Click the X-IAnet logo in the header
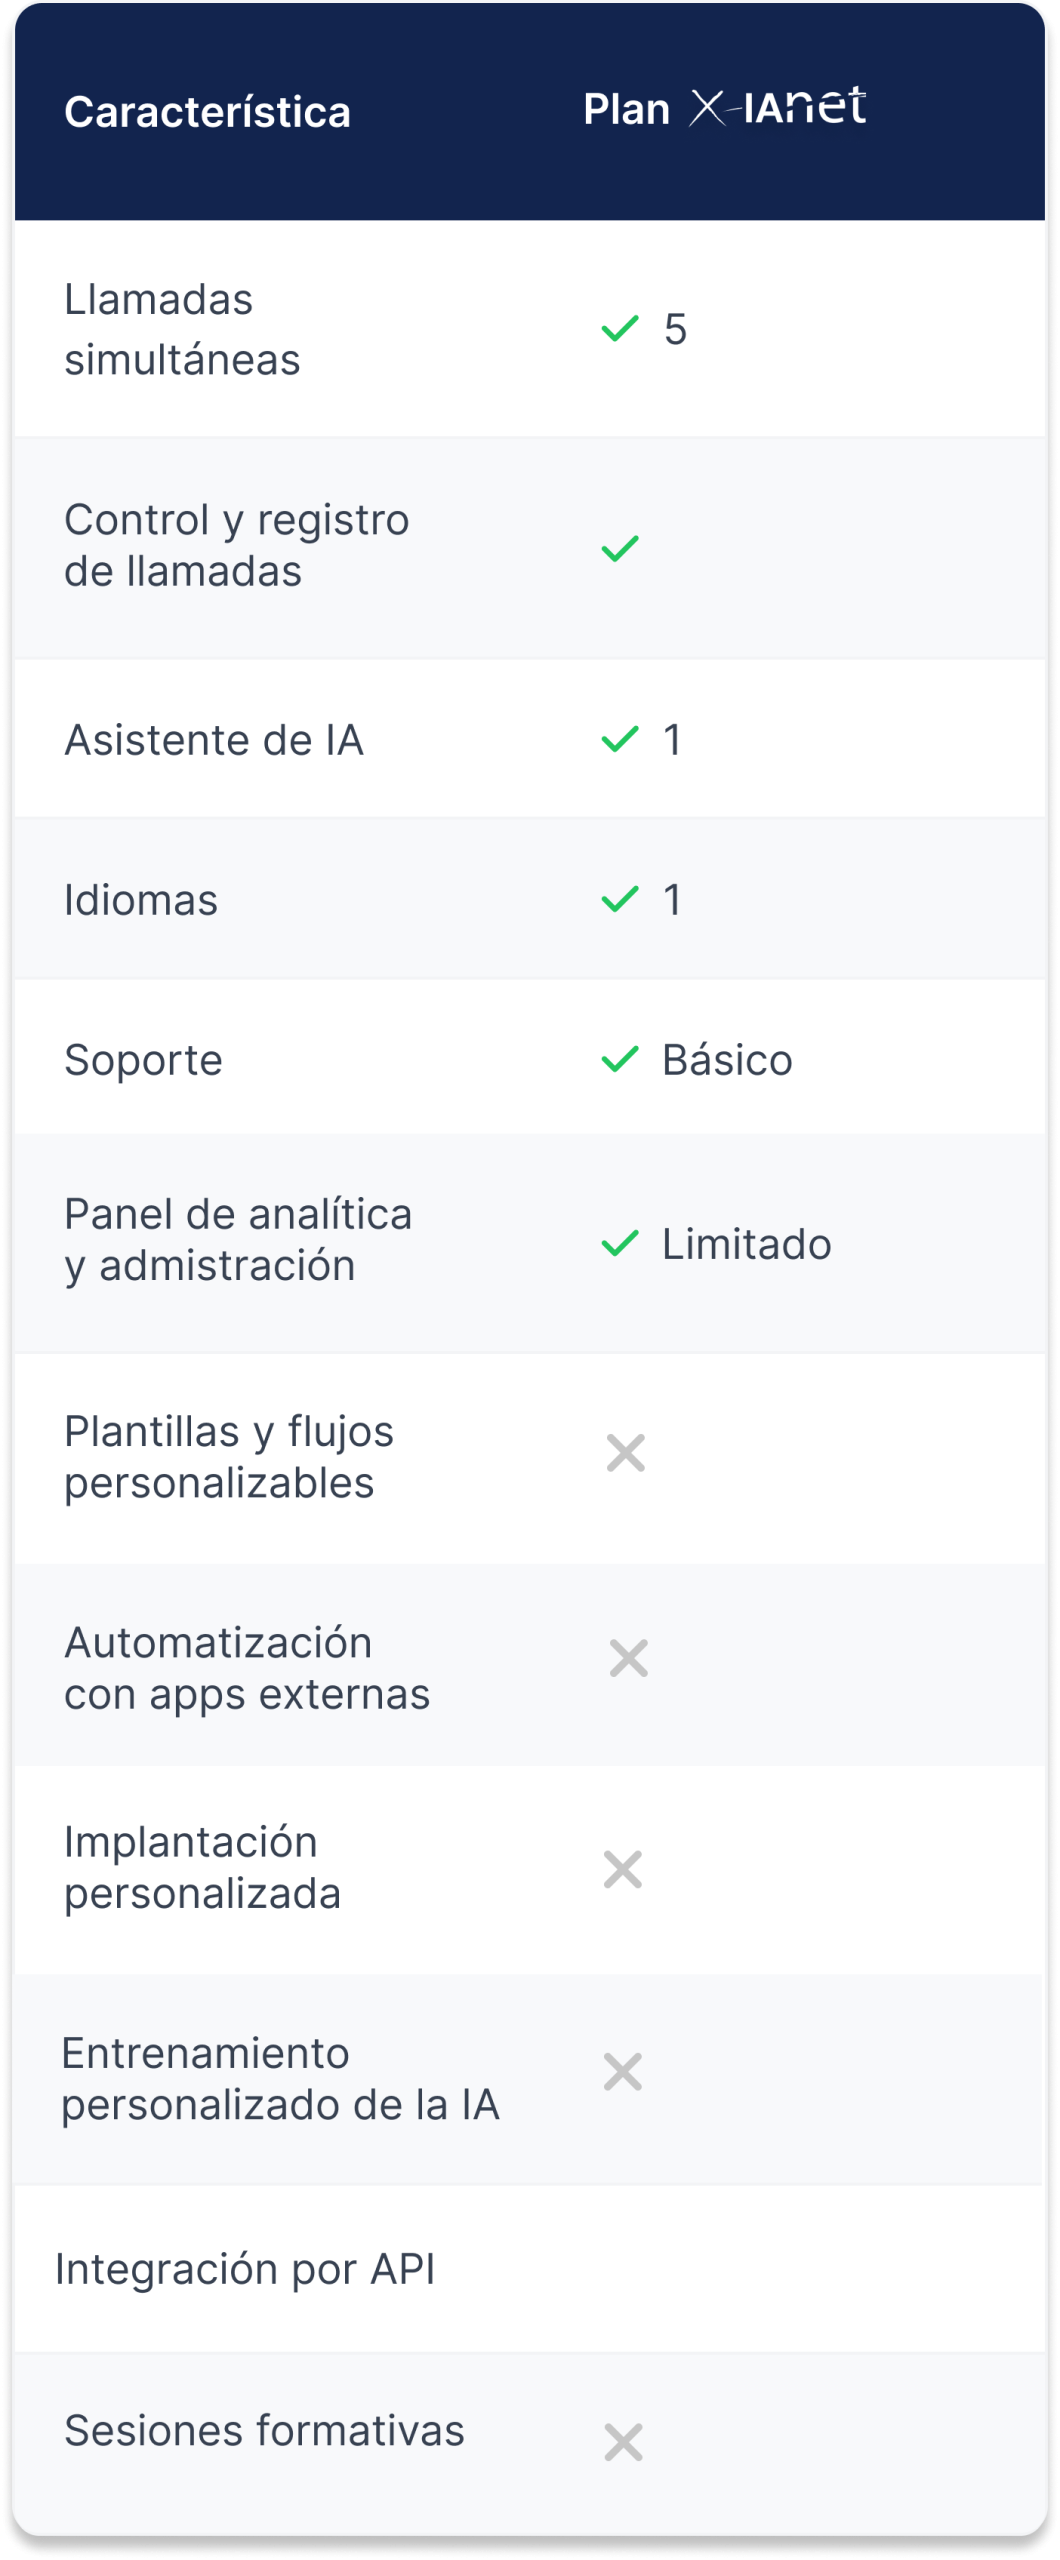The height and width of the screenshot is (2560, 1060). tap(777, 107)
